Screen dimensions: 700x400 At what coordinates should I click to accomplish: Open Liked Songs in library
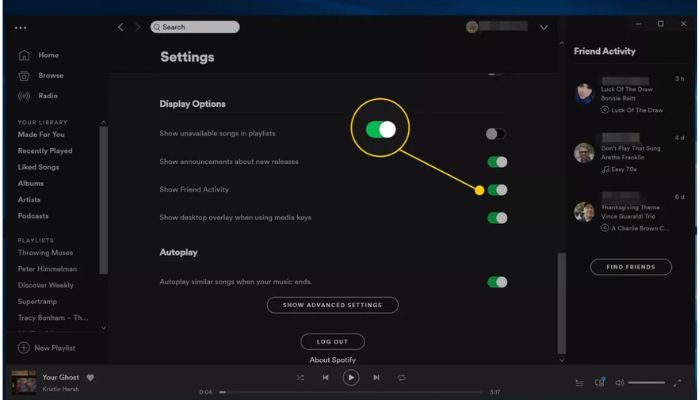click(x=38, y=167)
